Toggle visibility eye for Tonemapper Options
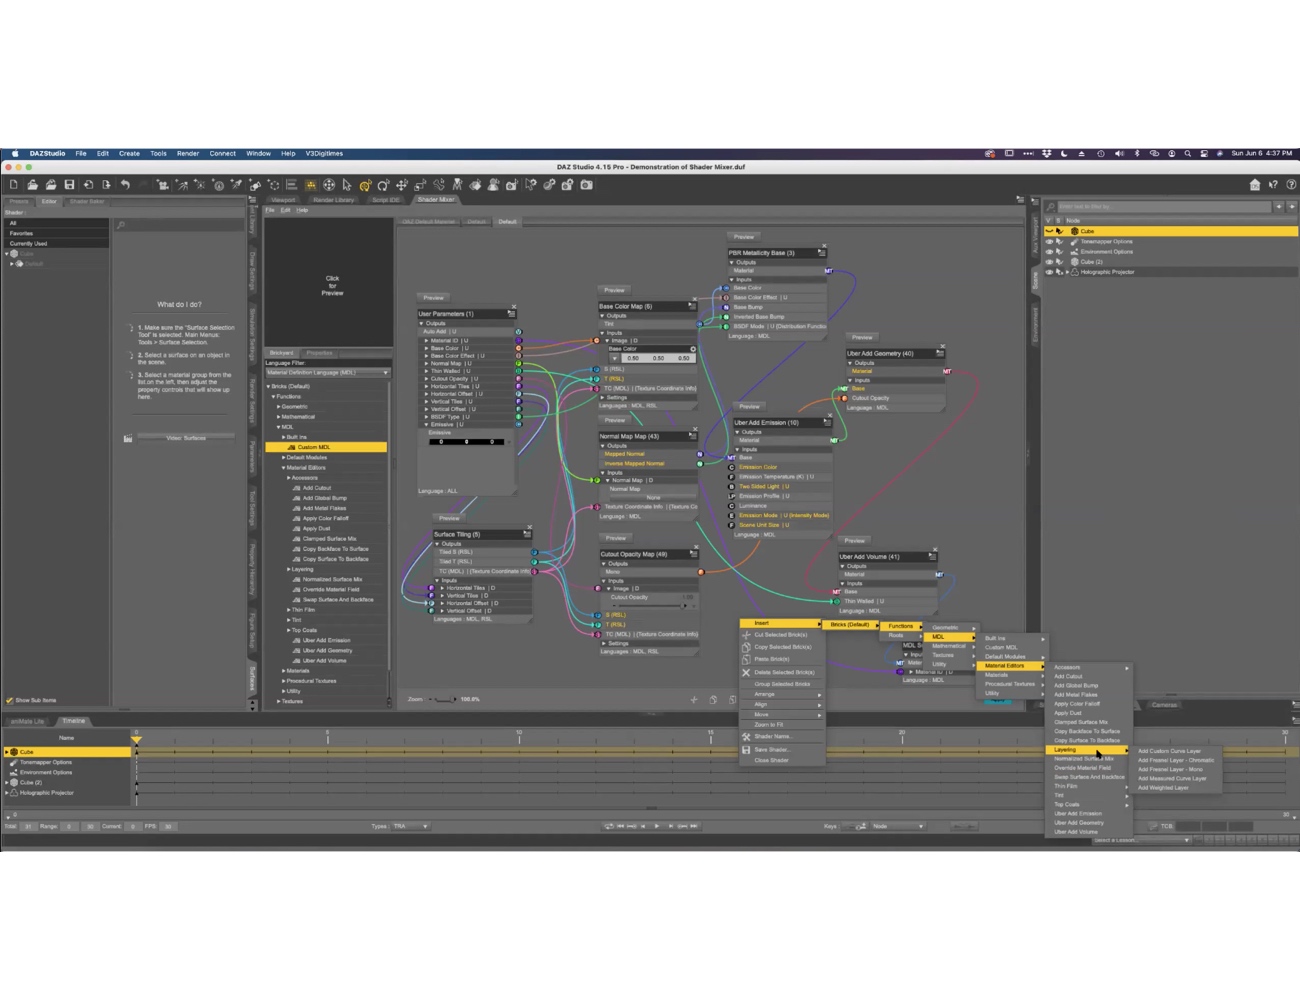The width and height of the screenshot is (1300, 1000). pyautogui.click(x=1049, y=241)
